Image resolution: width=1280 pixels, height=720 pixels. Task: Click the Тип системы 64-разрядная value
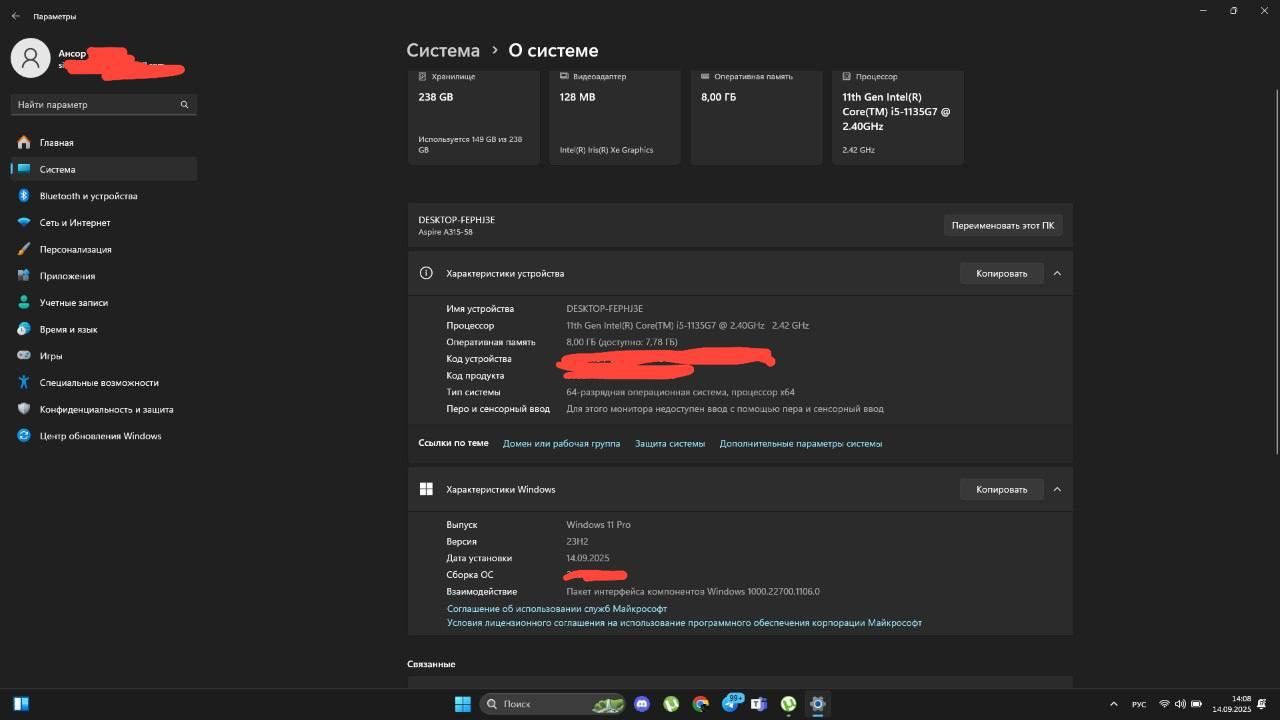point(680,392)
